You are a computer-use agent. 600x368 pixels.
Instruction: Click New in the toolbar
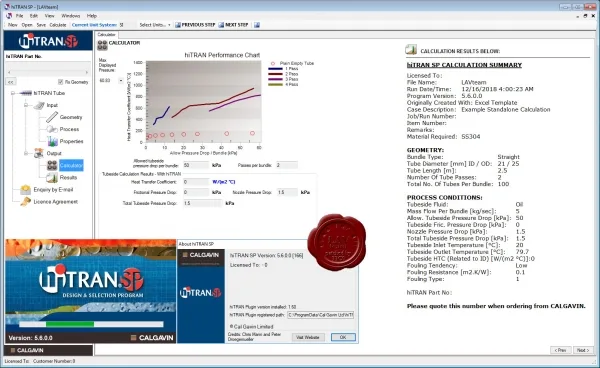click(x=13, y=25)
